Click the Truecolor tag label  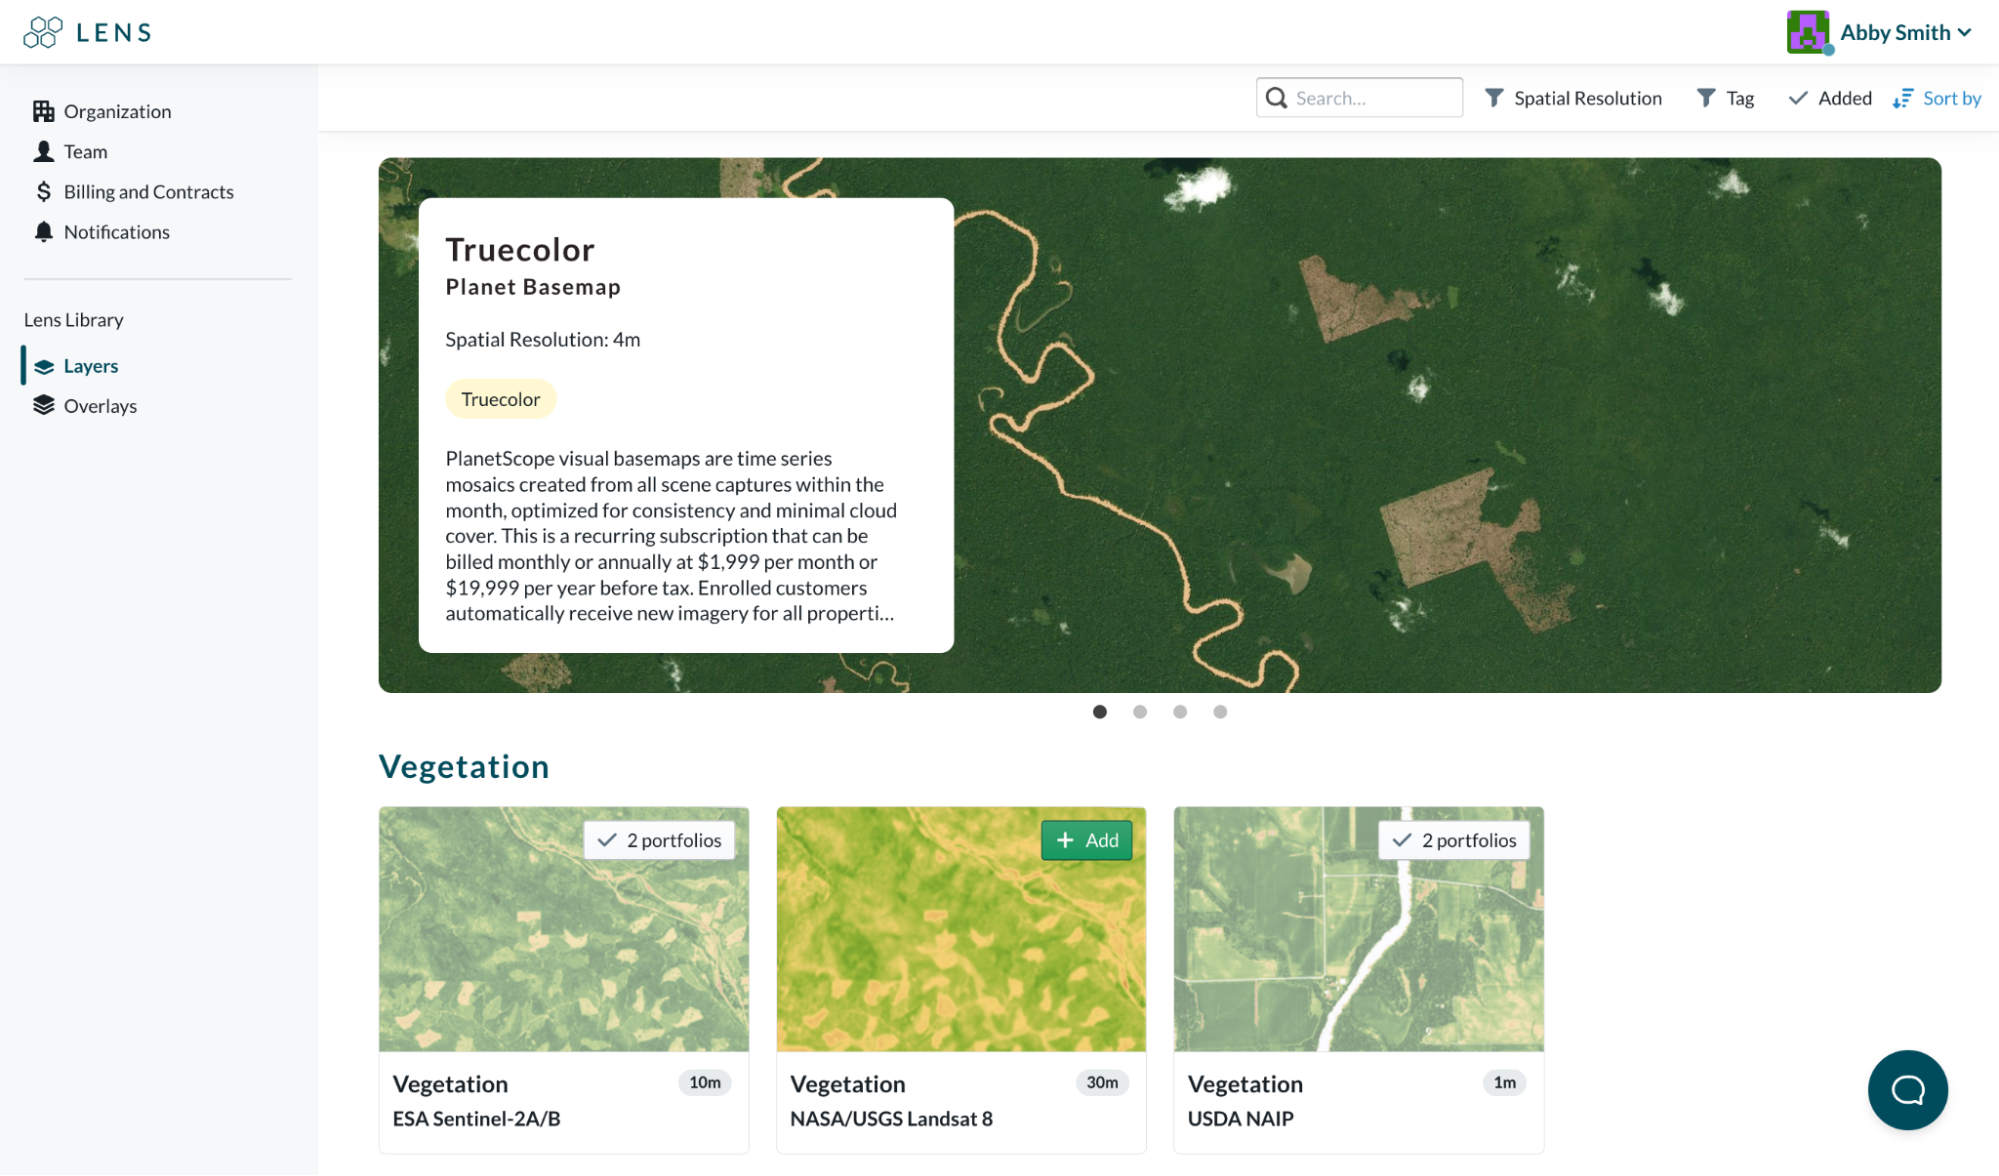[500, 398]
